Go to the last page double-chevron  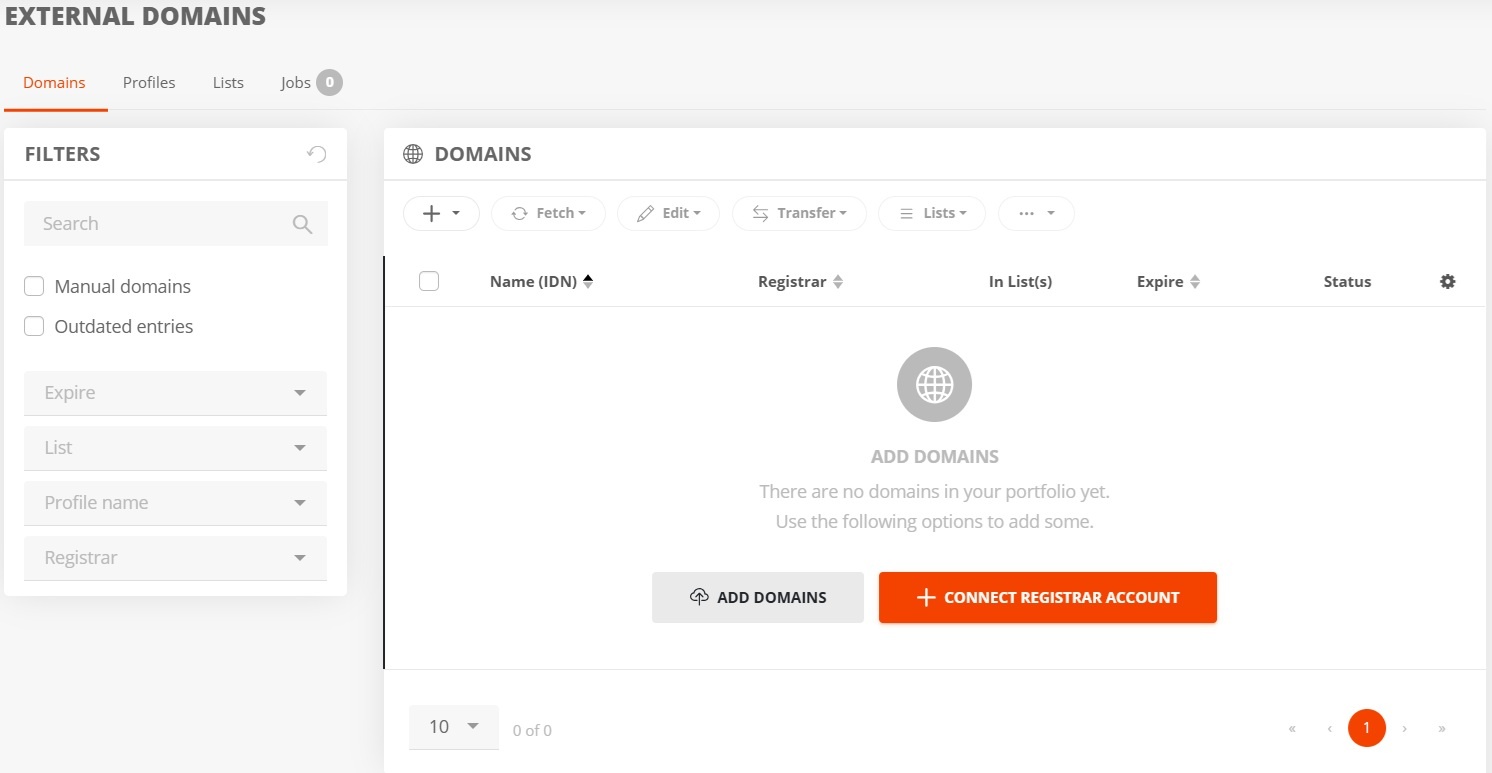pyautogui.click(x=1442, y=728)
